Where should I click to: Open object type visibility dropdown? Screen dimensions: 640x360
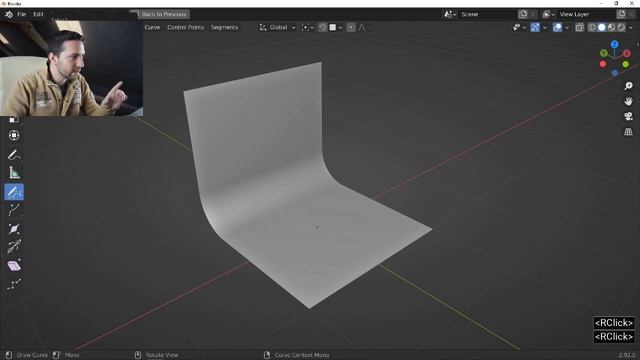[519, 27]
